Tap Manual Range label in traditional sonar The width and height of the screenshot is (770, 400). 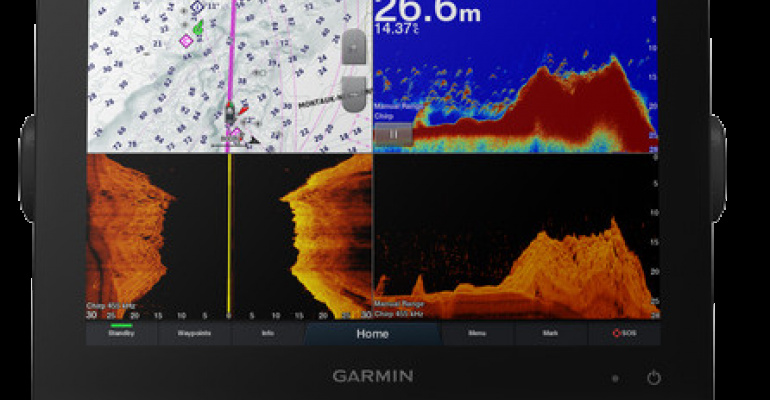point(397,106)
